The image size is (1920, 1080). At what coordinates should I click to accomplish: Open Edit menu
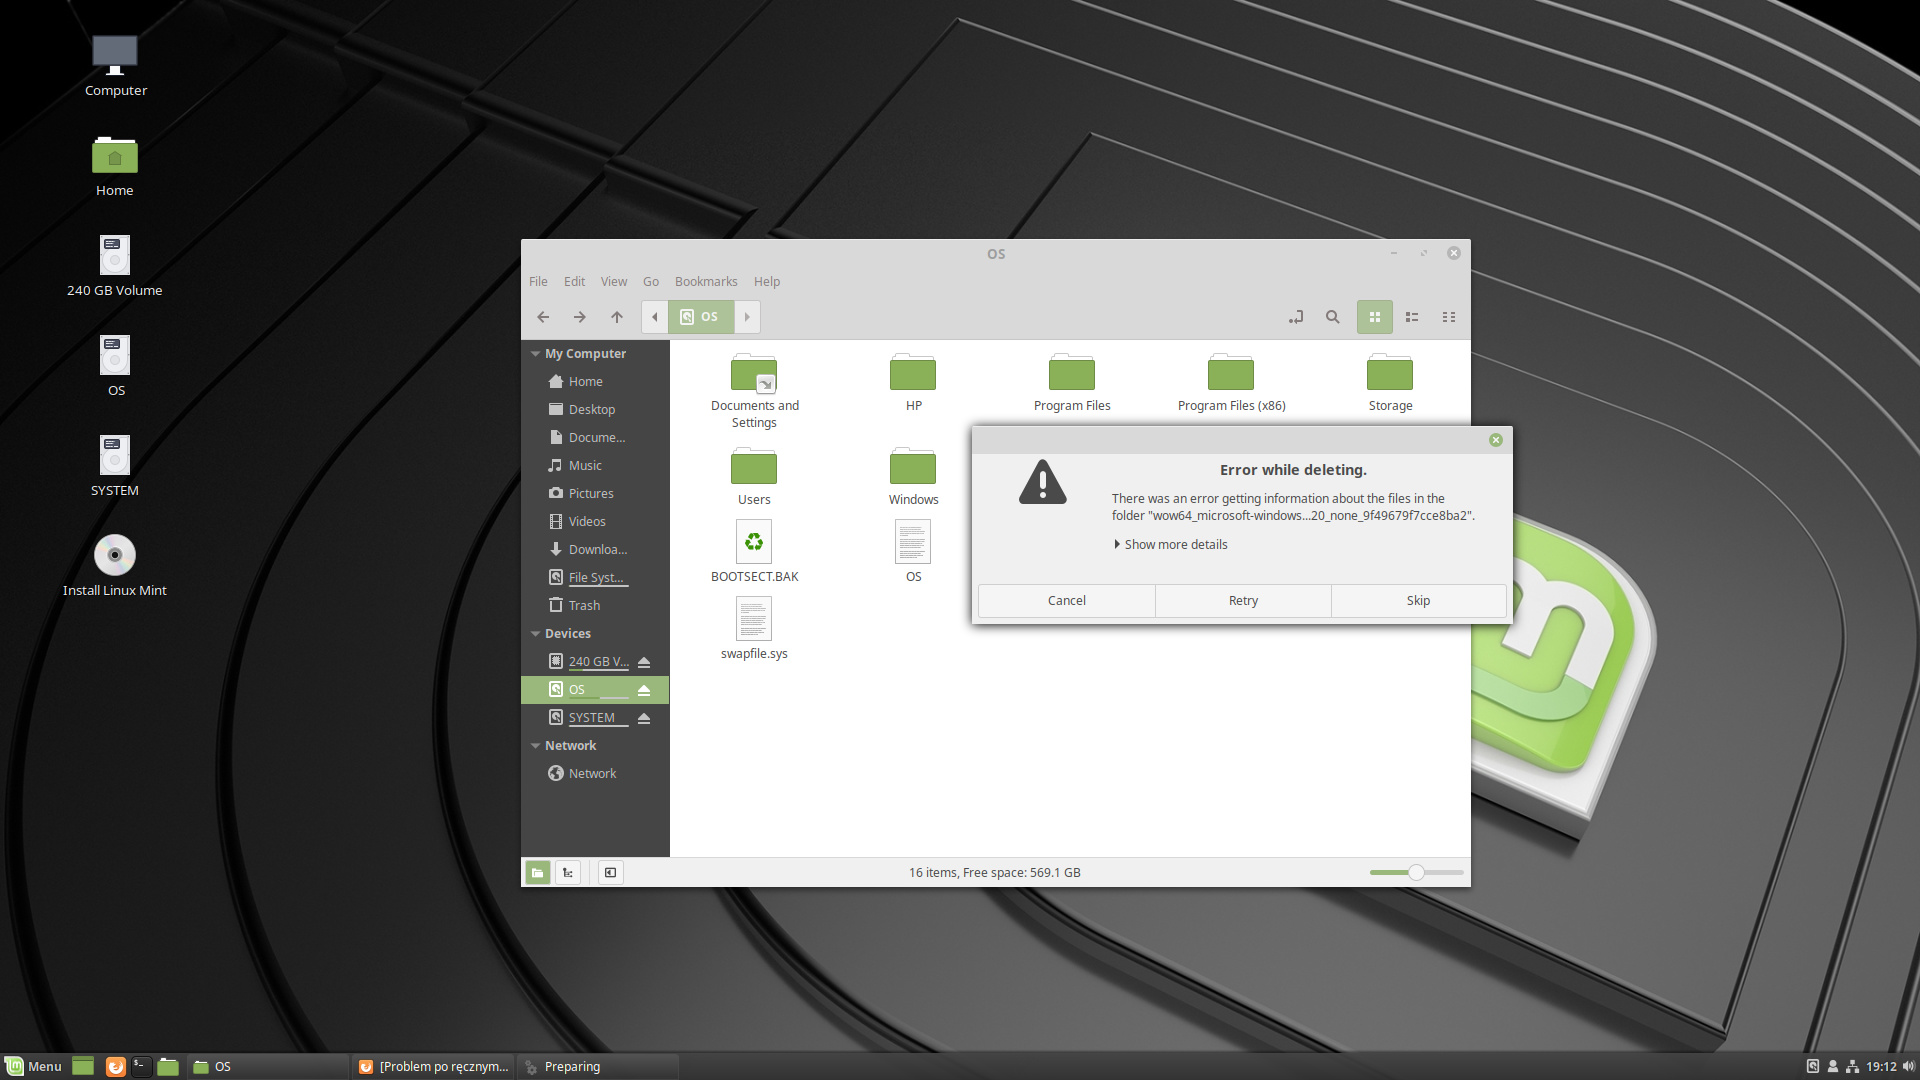point(574,282)
